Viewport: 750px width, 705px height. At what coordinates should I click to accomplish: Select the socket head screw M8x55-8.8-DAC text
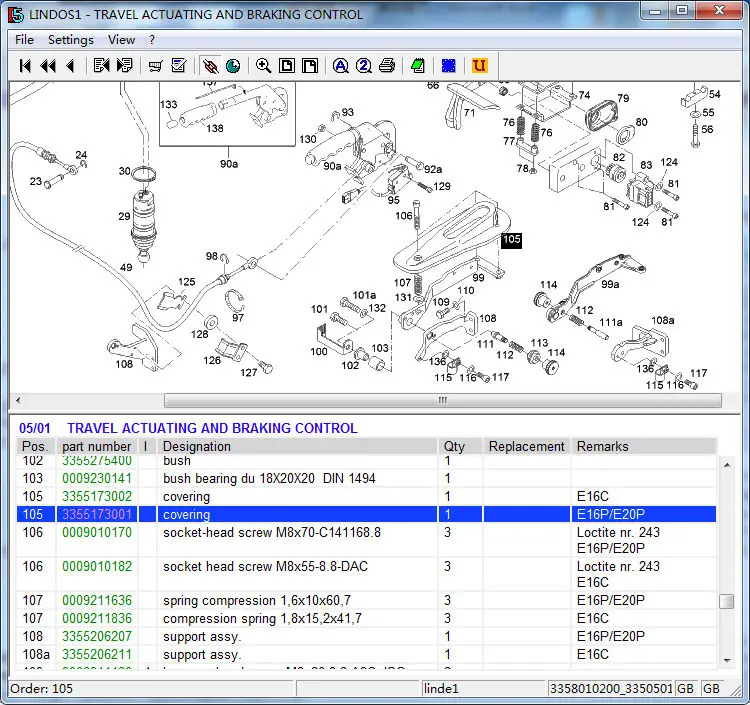[x=265, y=567]
